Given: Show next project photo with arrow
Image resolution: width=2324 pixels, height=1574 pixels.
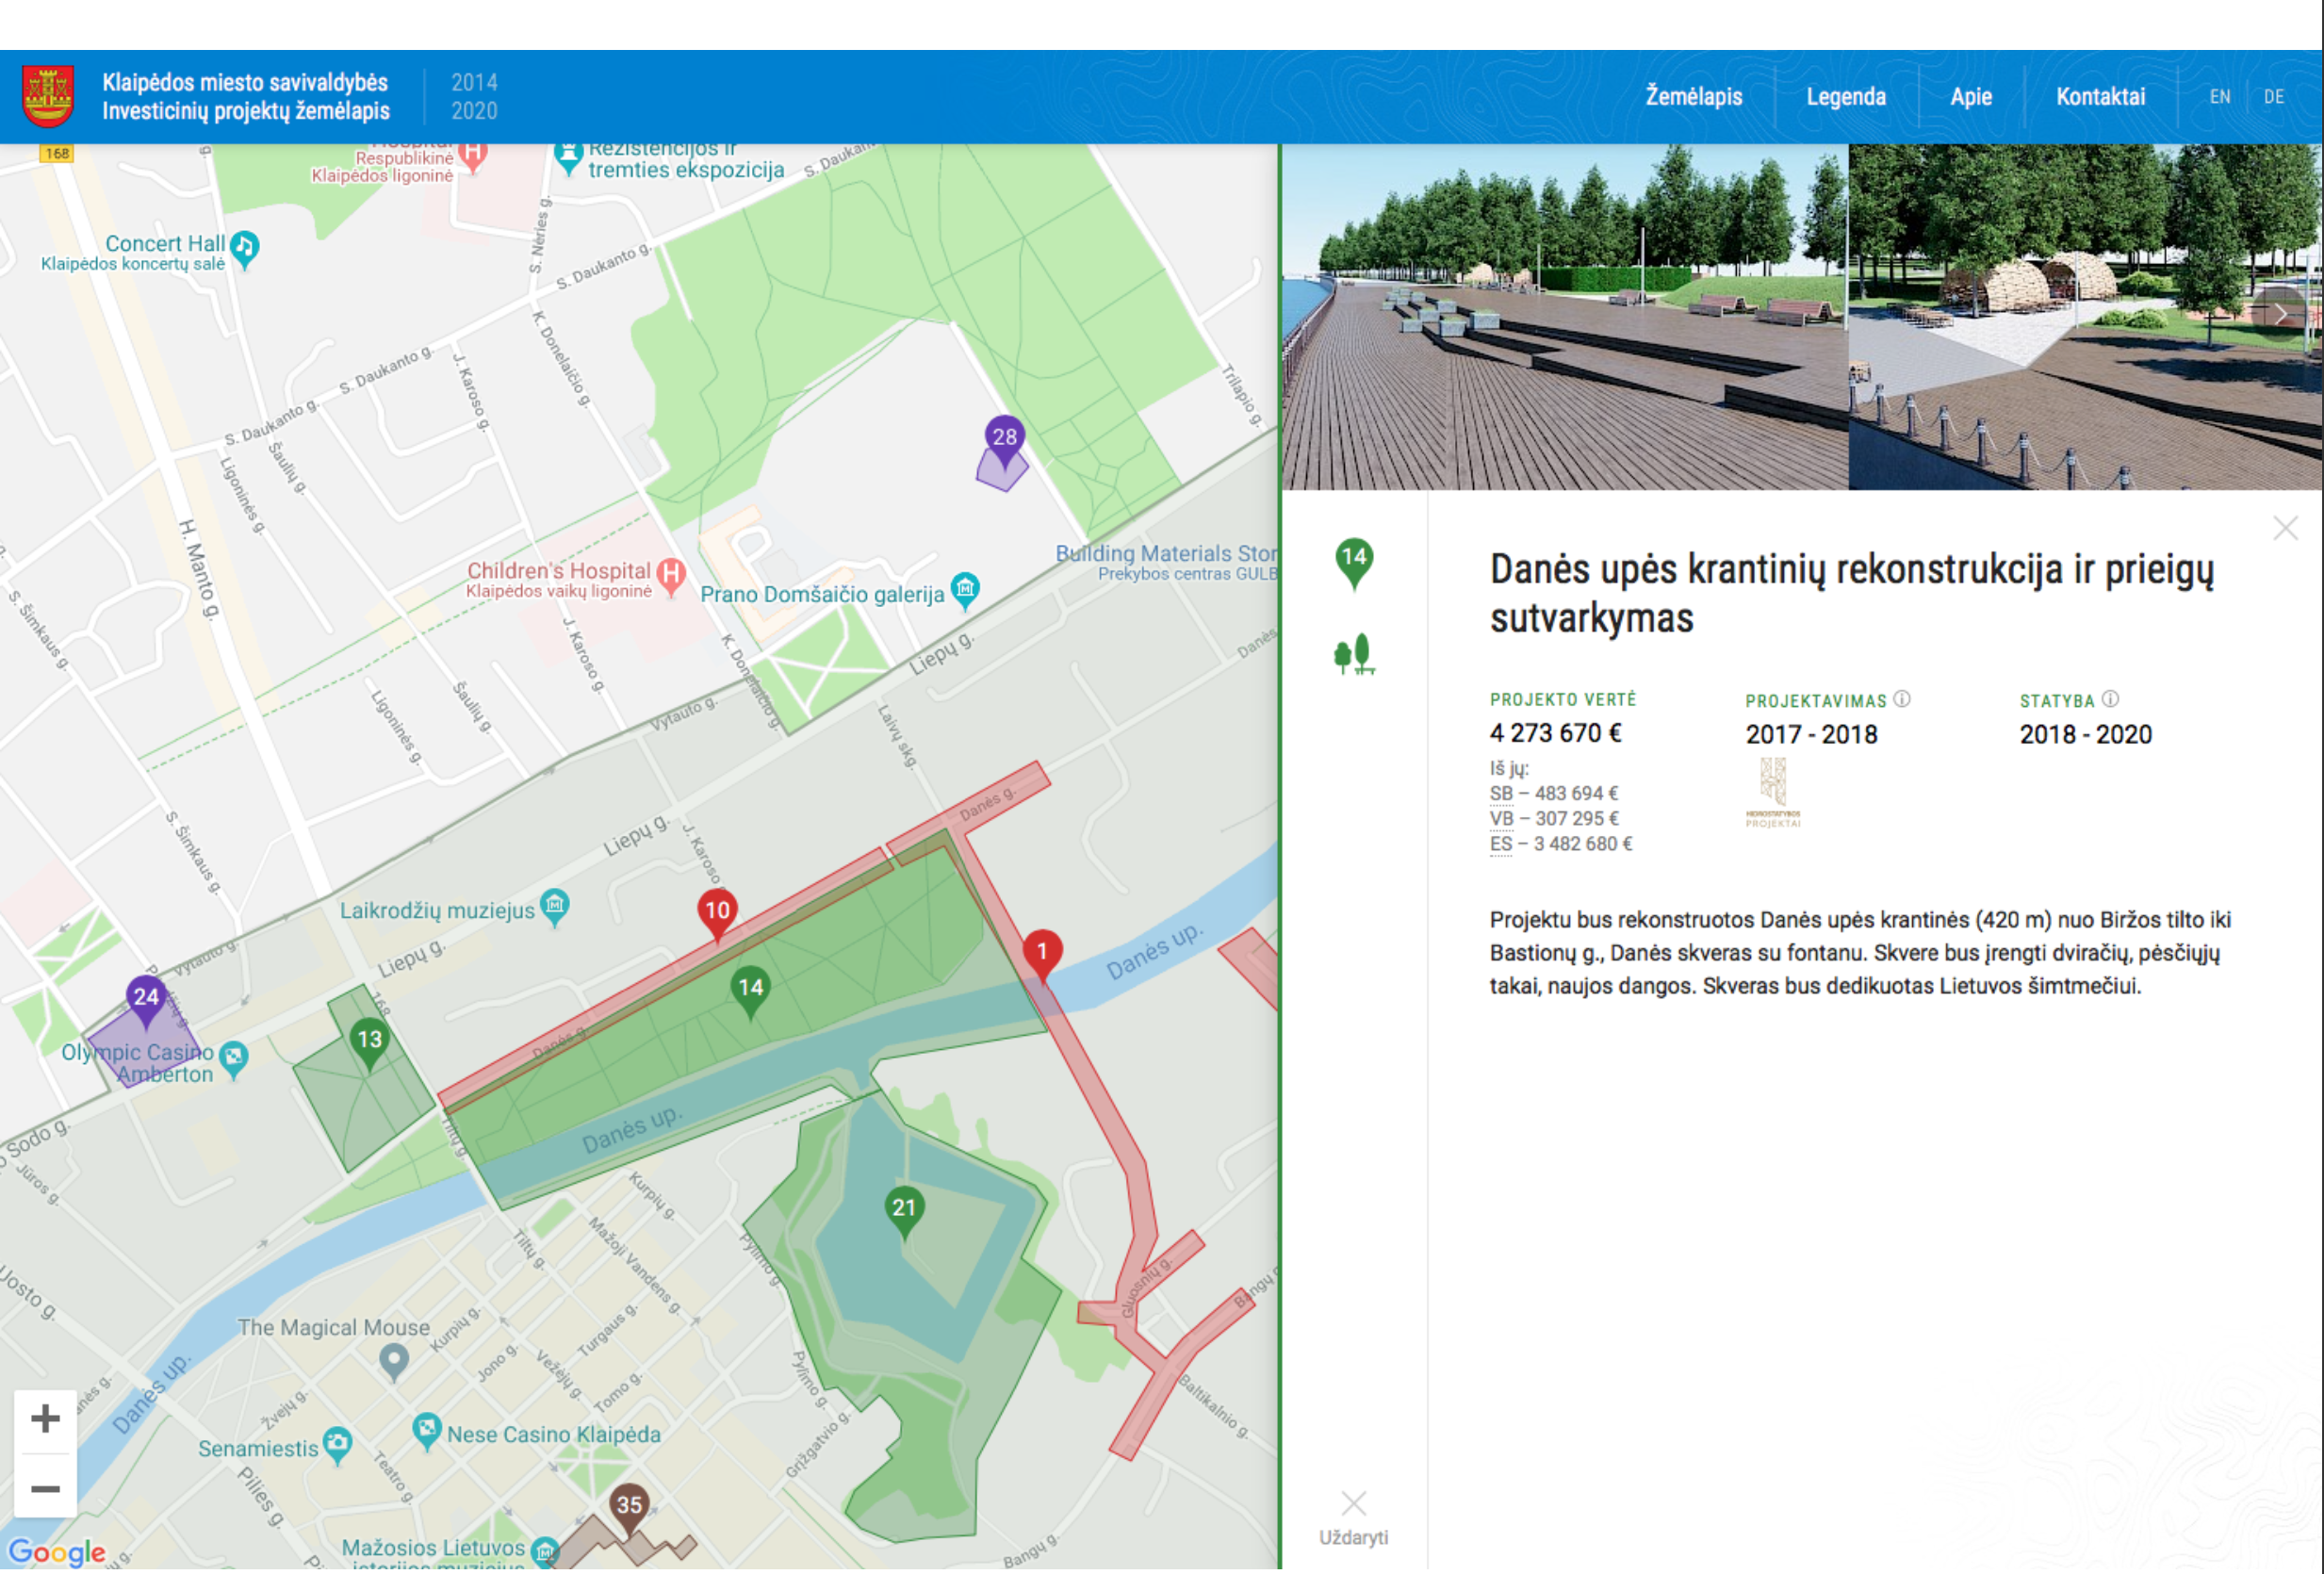Looking at the screenshot, I should tap(2281, 315).
